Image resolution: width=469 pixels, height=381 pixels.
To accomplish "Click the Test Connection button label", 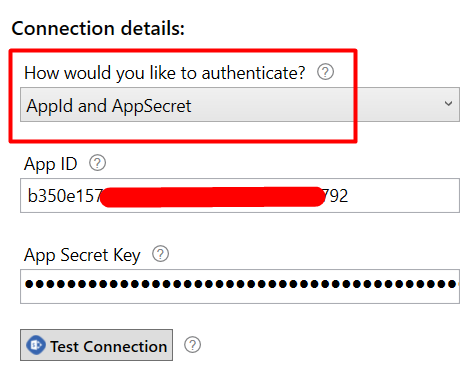I will pos(108,346).
